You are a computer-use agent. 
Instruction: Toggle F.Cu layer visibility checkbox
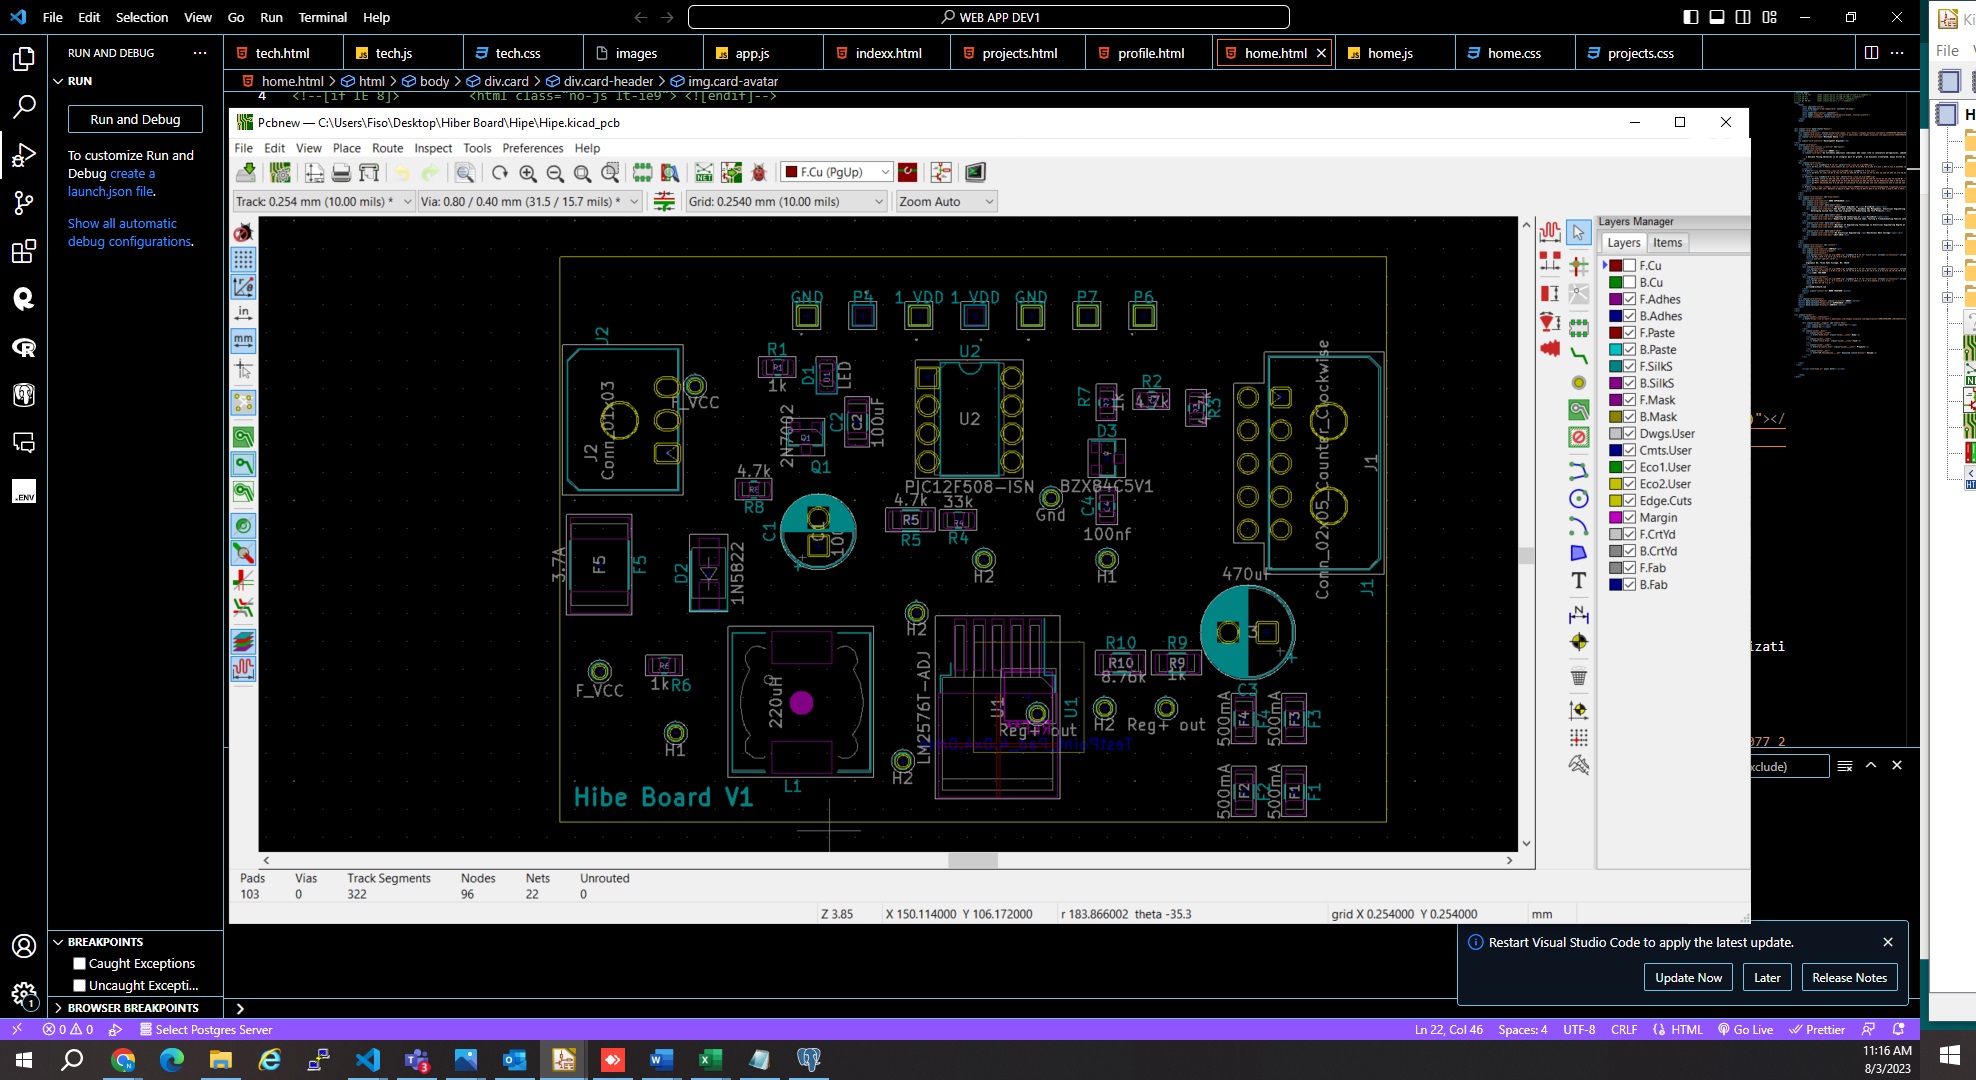coord(1629,266)
